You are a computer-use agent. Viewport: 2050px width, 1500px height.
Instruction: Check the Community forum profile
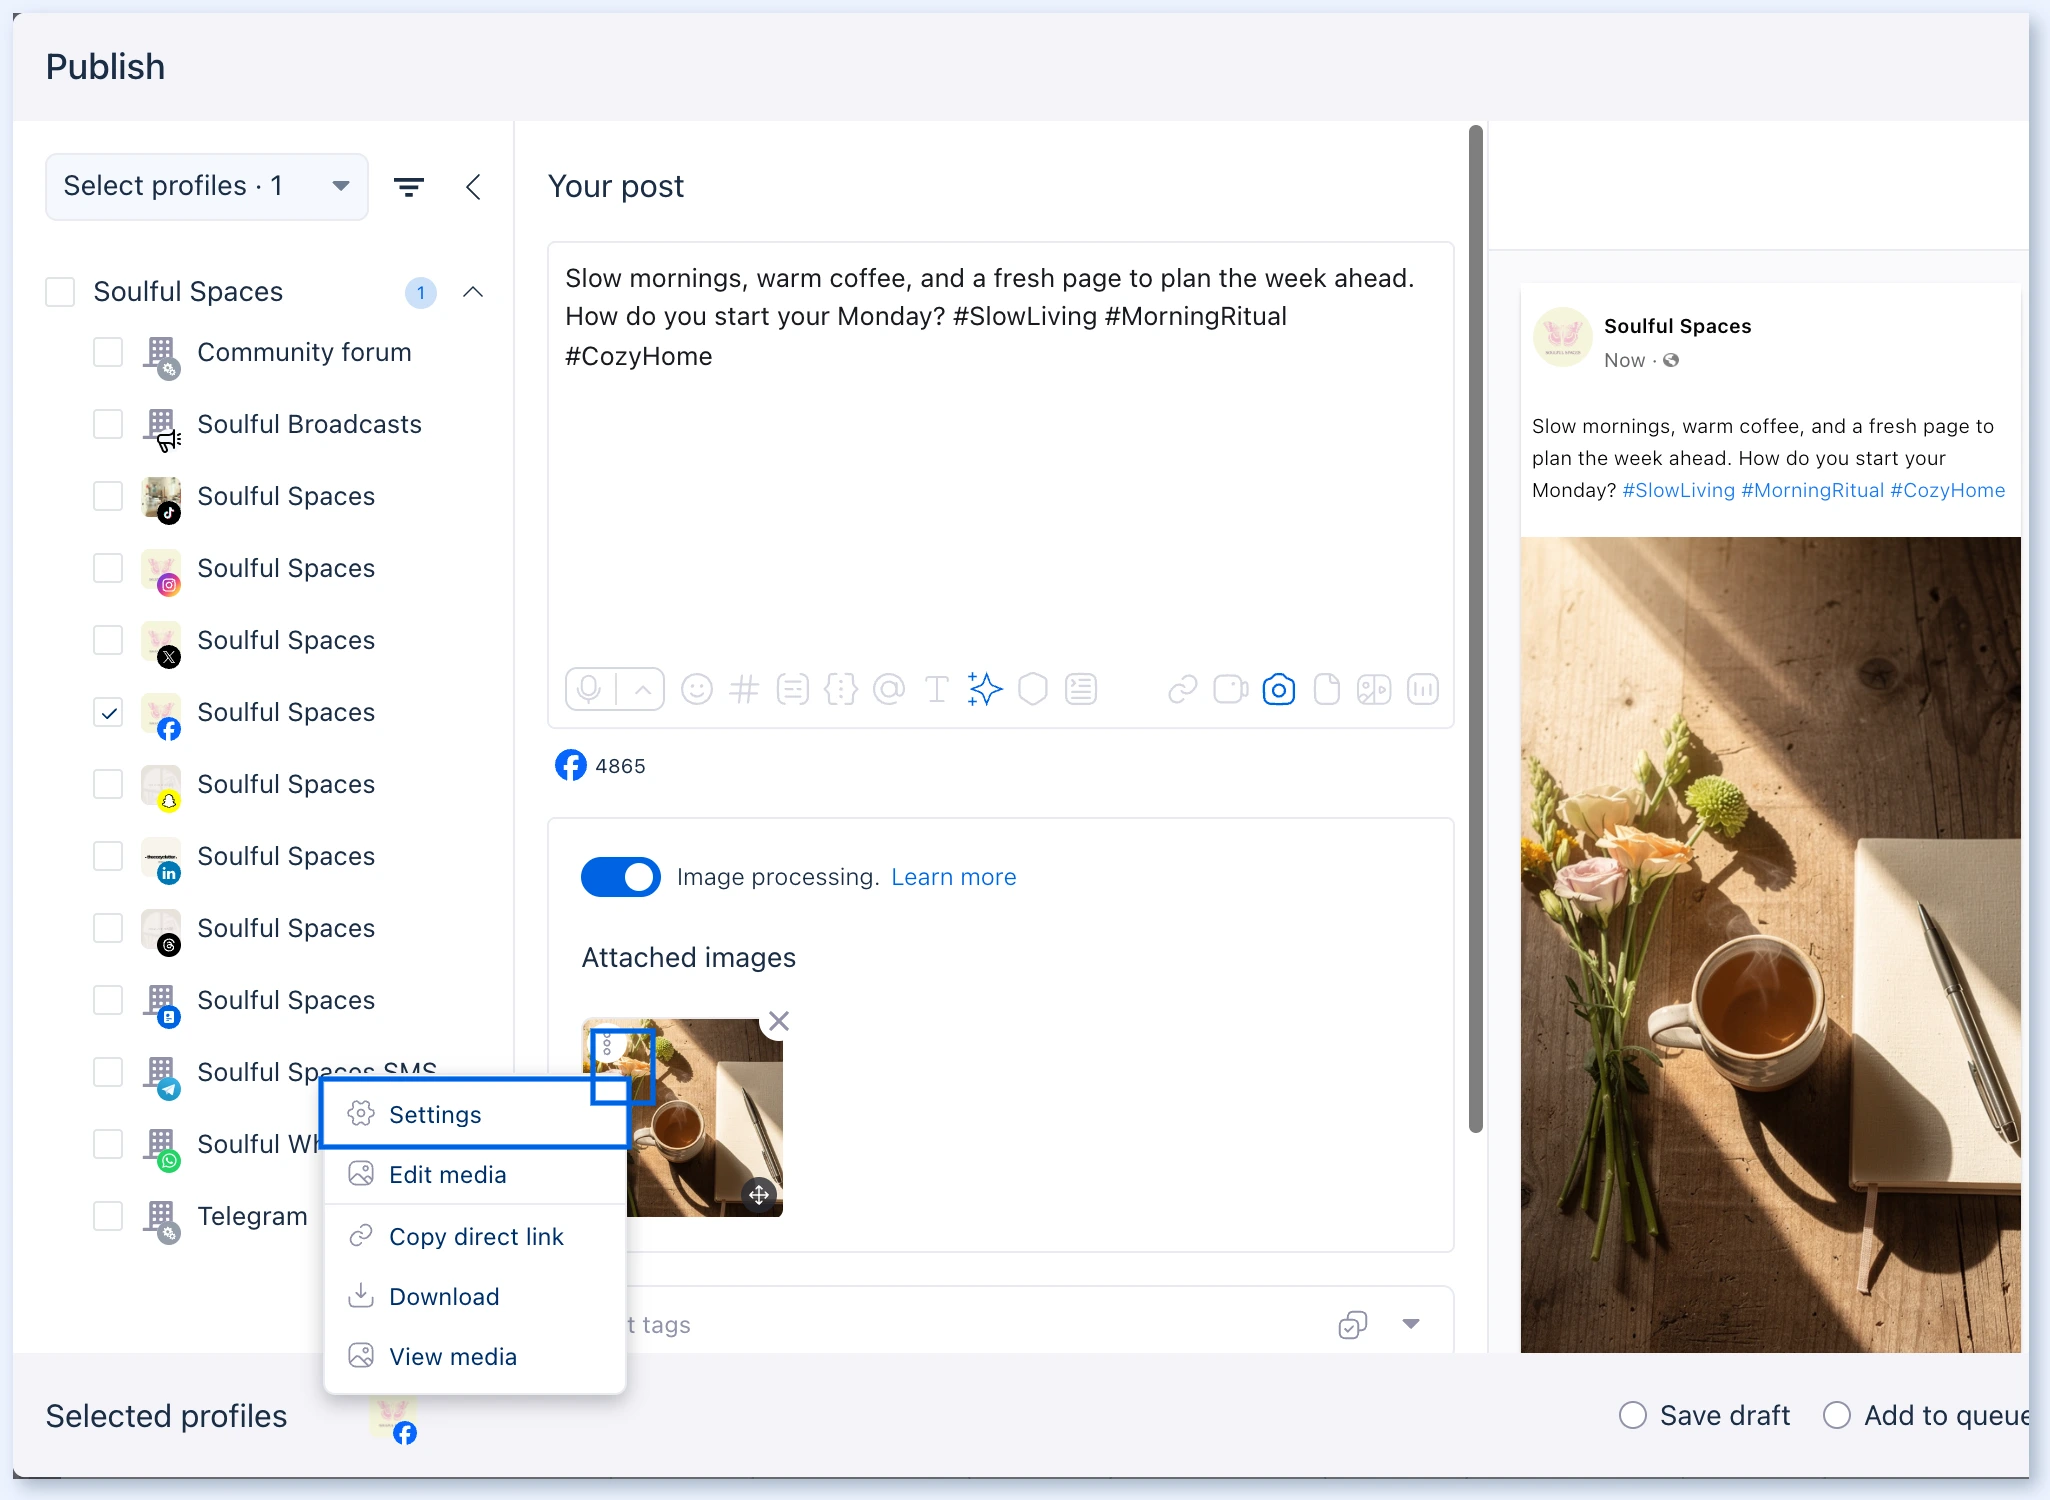click(108, 352)
